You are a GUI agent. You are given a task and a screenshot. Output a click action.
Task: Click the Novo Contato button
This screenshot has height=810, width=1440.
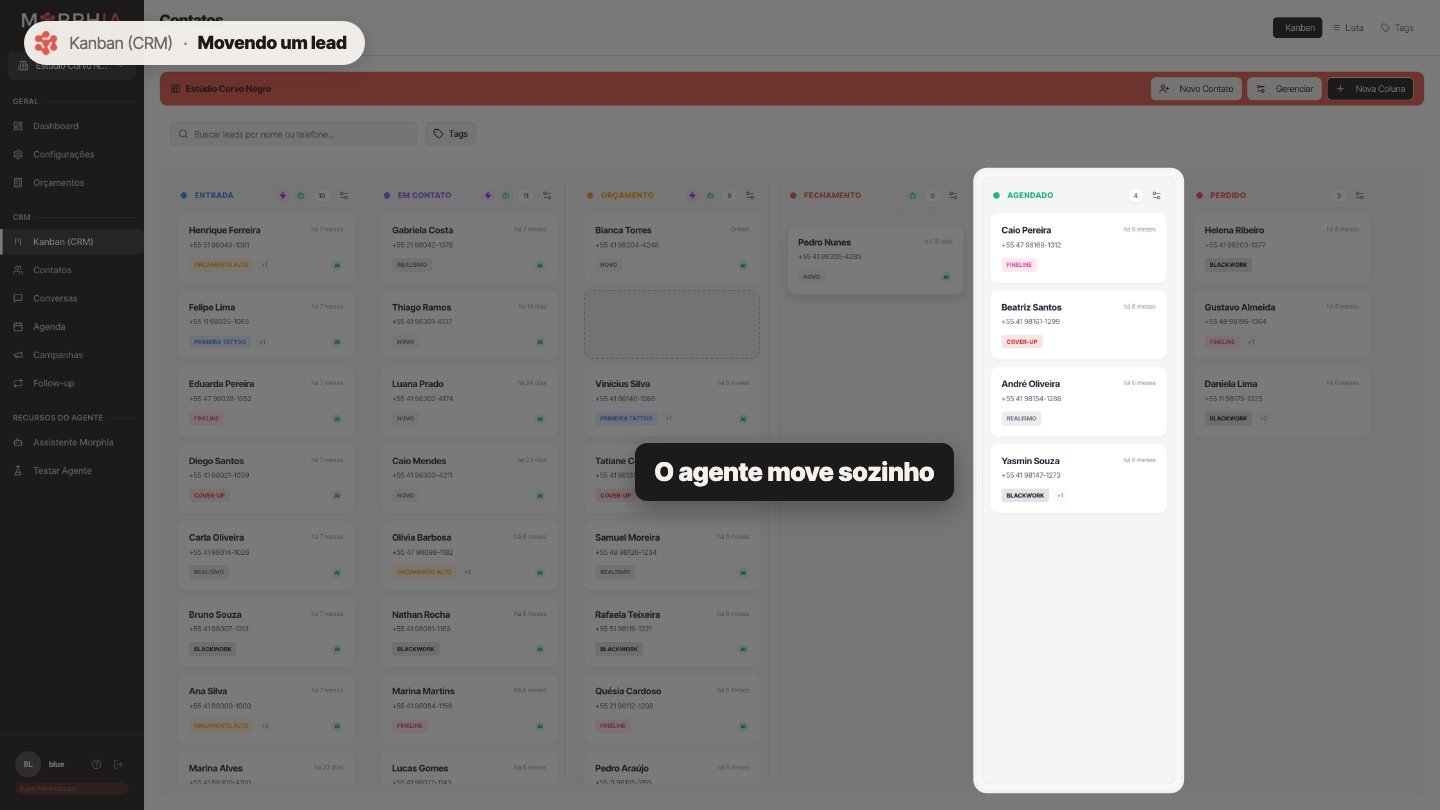point(1196,89)
